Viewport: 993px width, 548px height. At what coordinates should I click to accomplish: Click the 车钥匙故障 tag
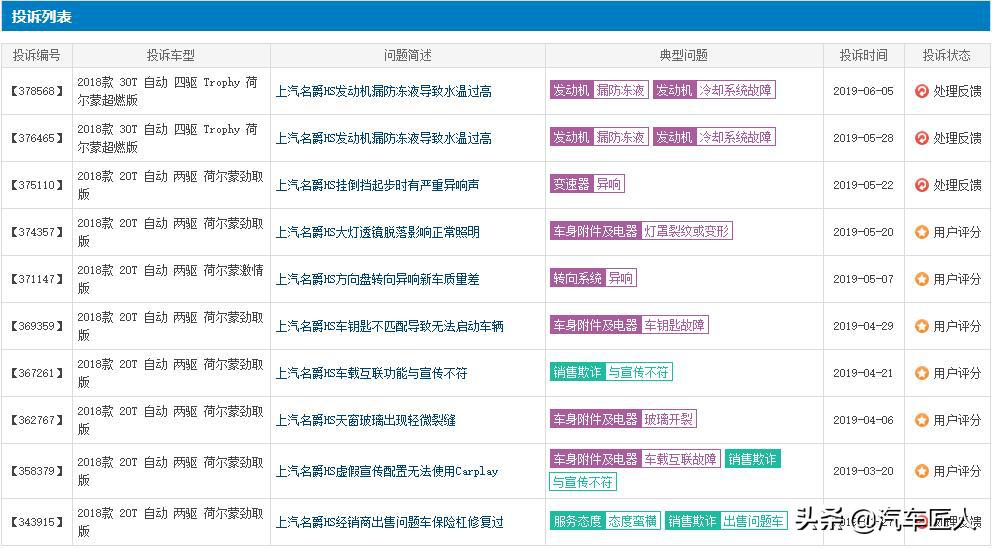674,326
